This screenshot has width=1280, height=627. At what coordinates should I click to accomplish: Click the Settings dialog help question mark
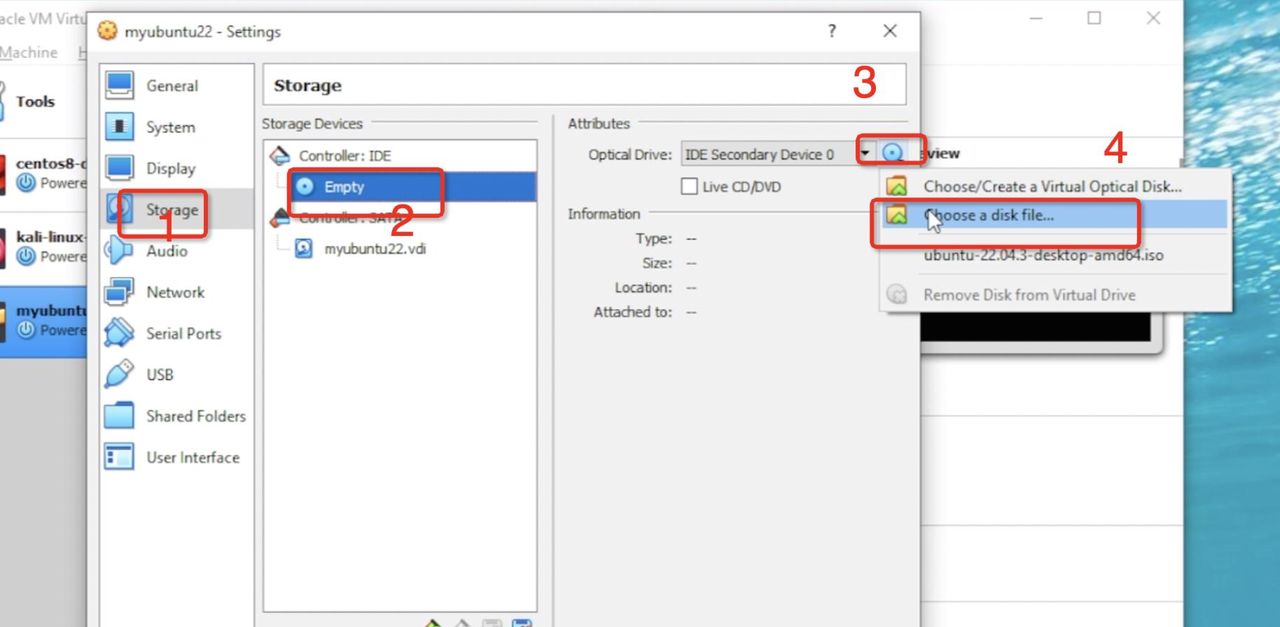[831, 31]
